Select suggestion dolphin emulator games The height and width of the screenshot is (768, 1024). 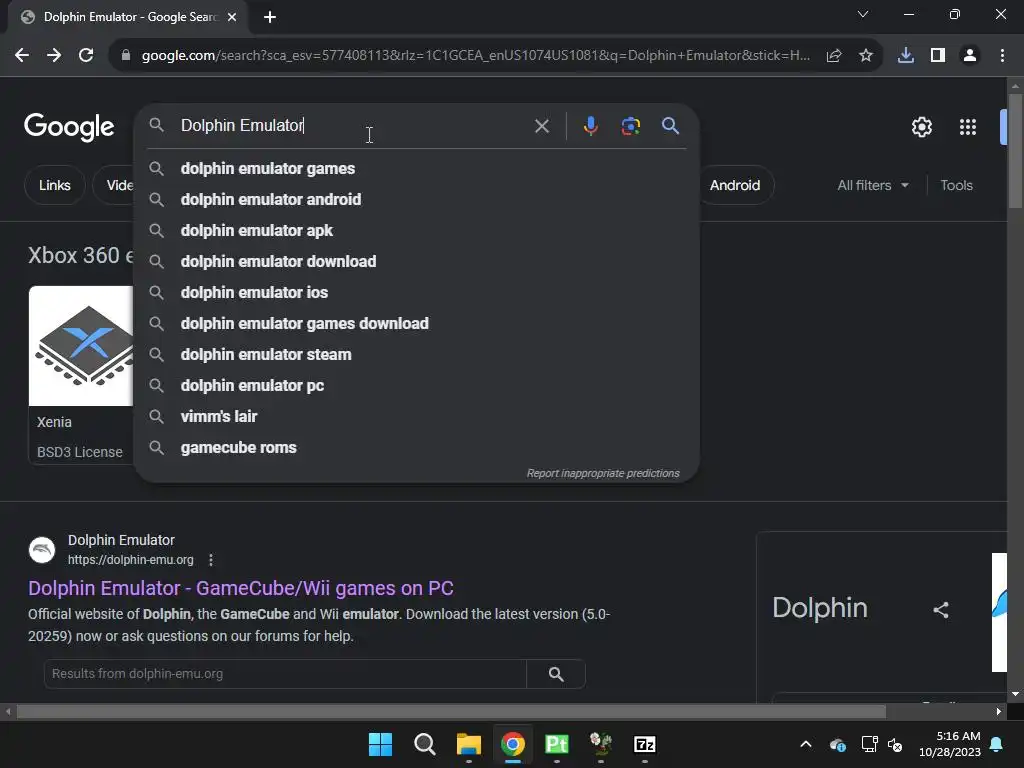(x=417, y=168)
